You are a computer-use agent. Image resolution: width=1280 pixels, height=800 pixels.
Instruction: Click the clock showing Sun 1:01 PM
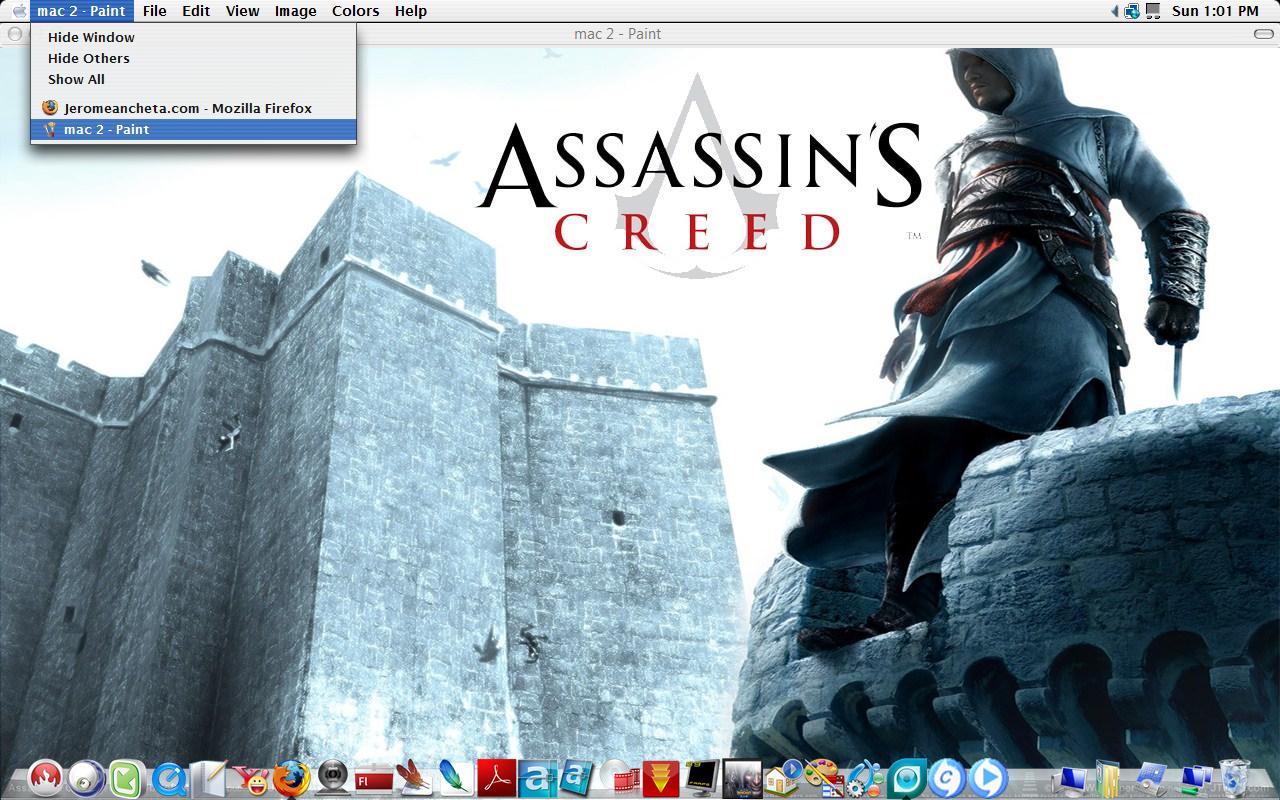click(1215, 11)
